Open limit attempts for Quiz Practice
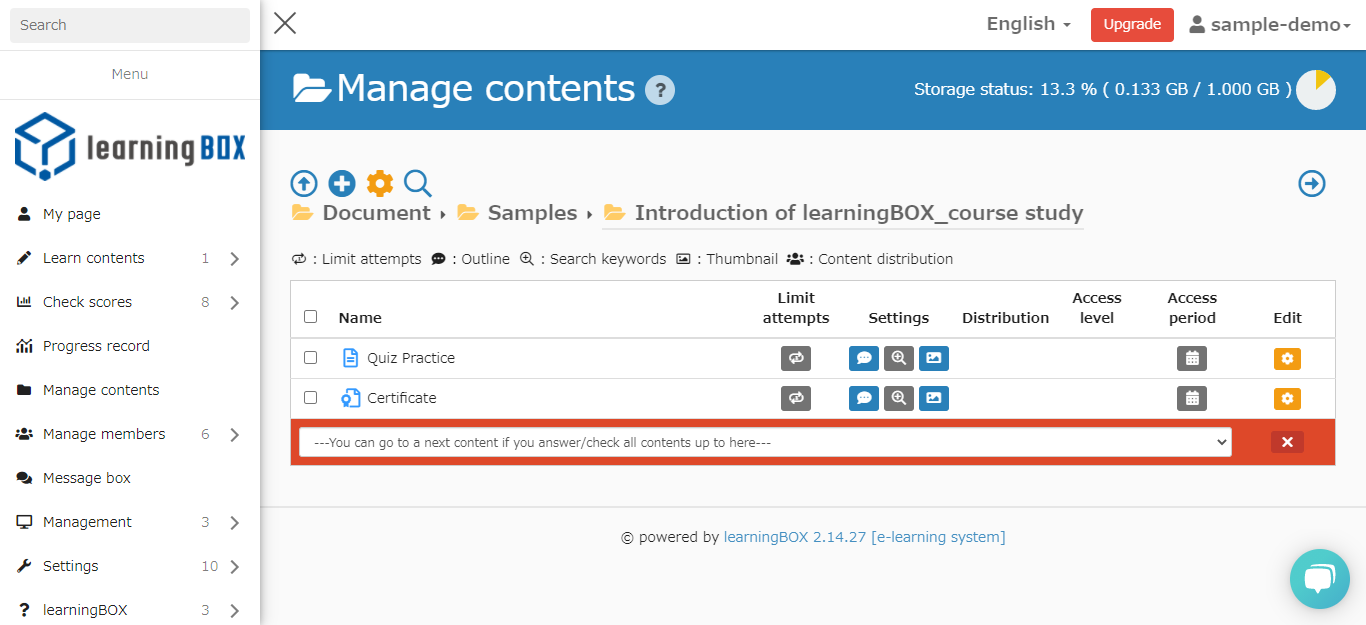Viewport: 1366px width, 625px height. point(795,358)
